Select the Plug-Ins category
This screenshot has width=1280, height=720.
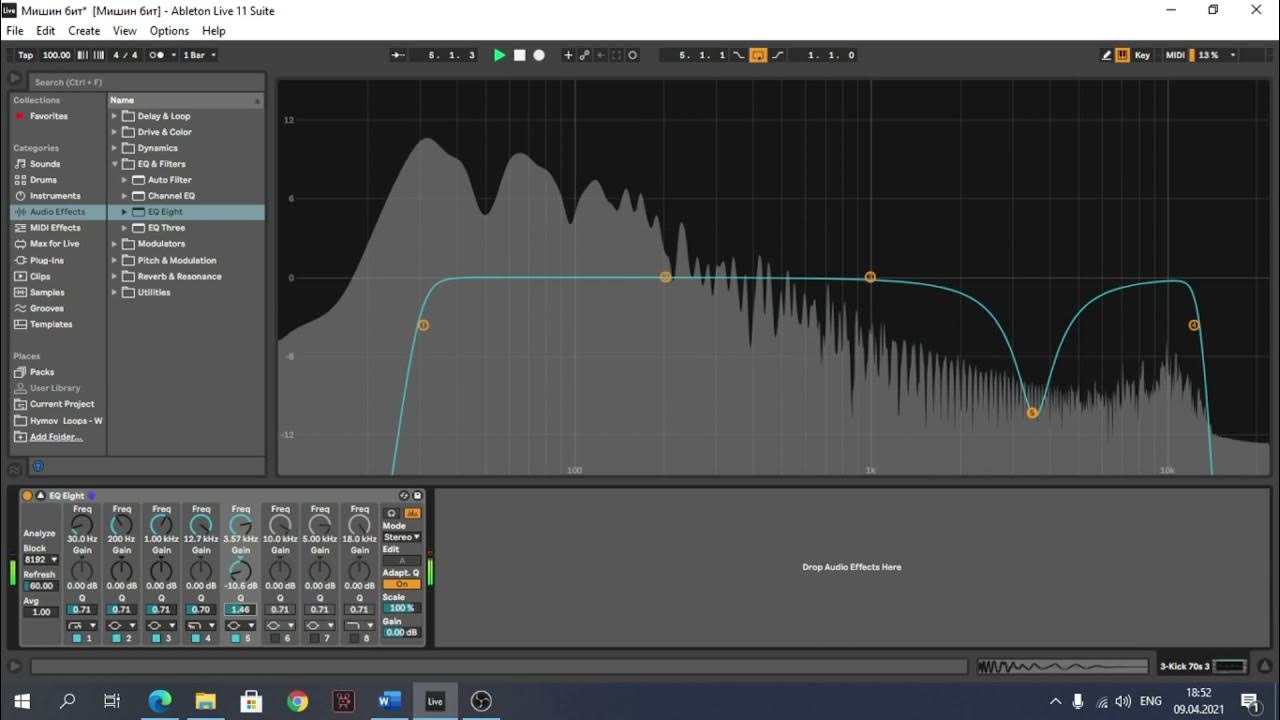(x=46, y=260)
